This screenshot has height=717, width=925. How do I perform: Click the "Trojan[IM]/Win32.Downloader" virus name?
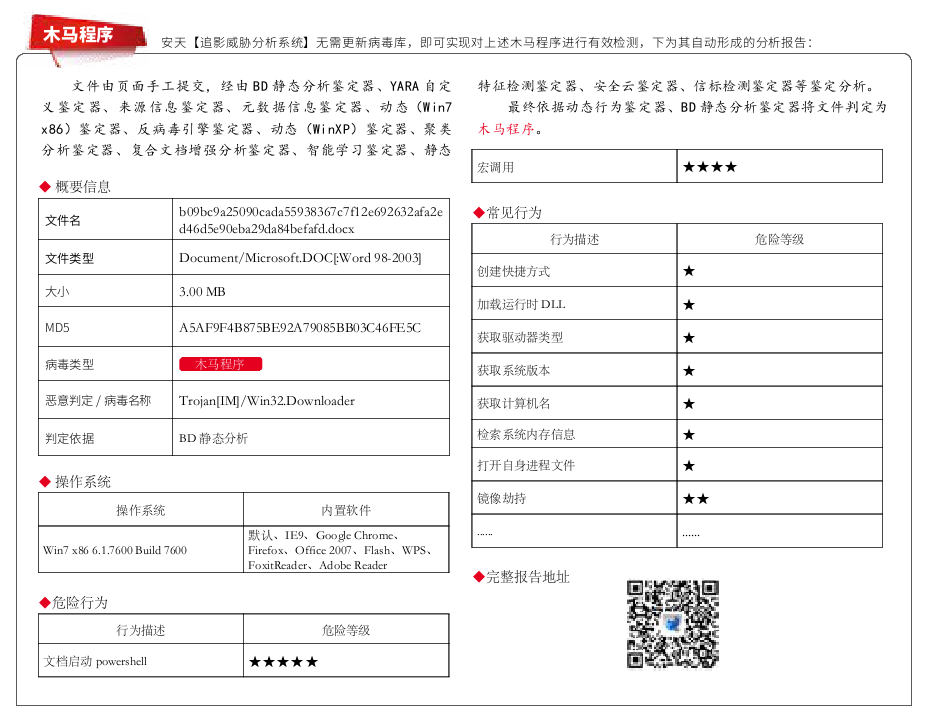267,401
